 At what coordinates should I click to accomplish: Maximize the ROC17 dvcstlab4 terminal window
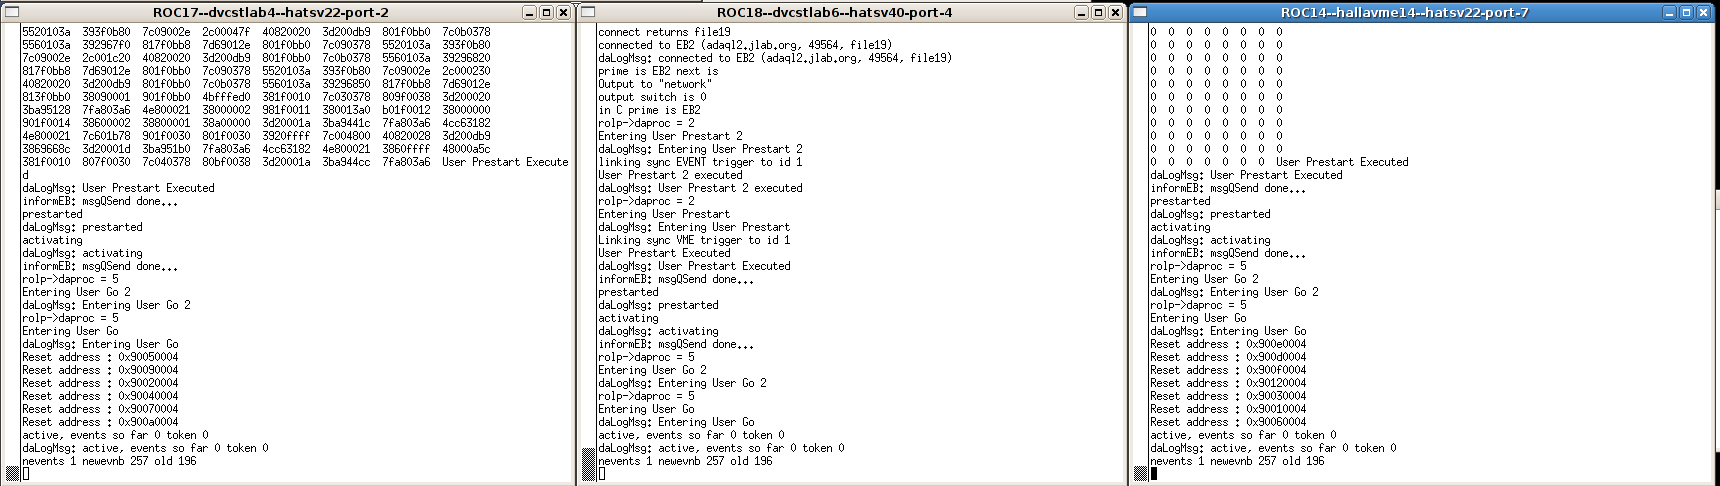pos(547,12)
